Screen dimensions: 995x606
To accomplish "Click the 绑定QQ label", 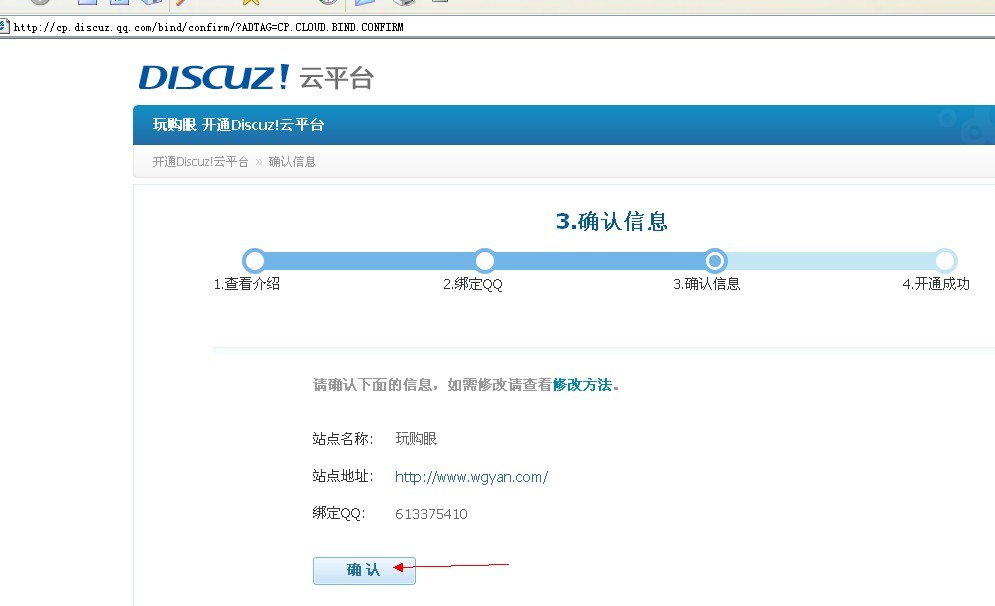I will pyautogui.click(x=339, y=513).
